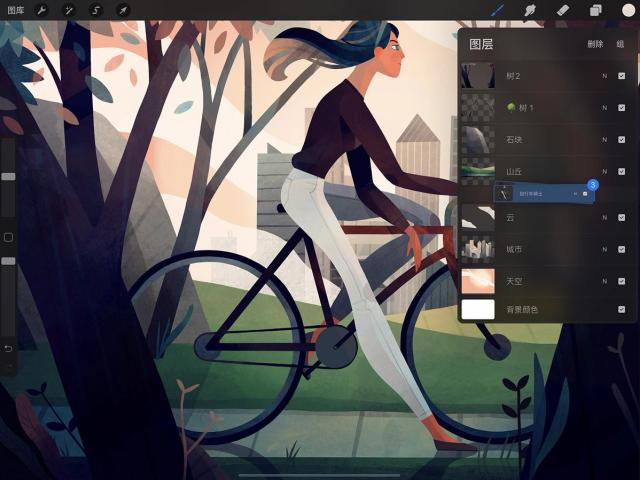Open the white 背景颜色 swatch
The image size is (640, 480).
click(x=478, y=309)
